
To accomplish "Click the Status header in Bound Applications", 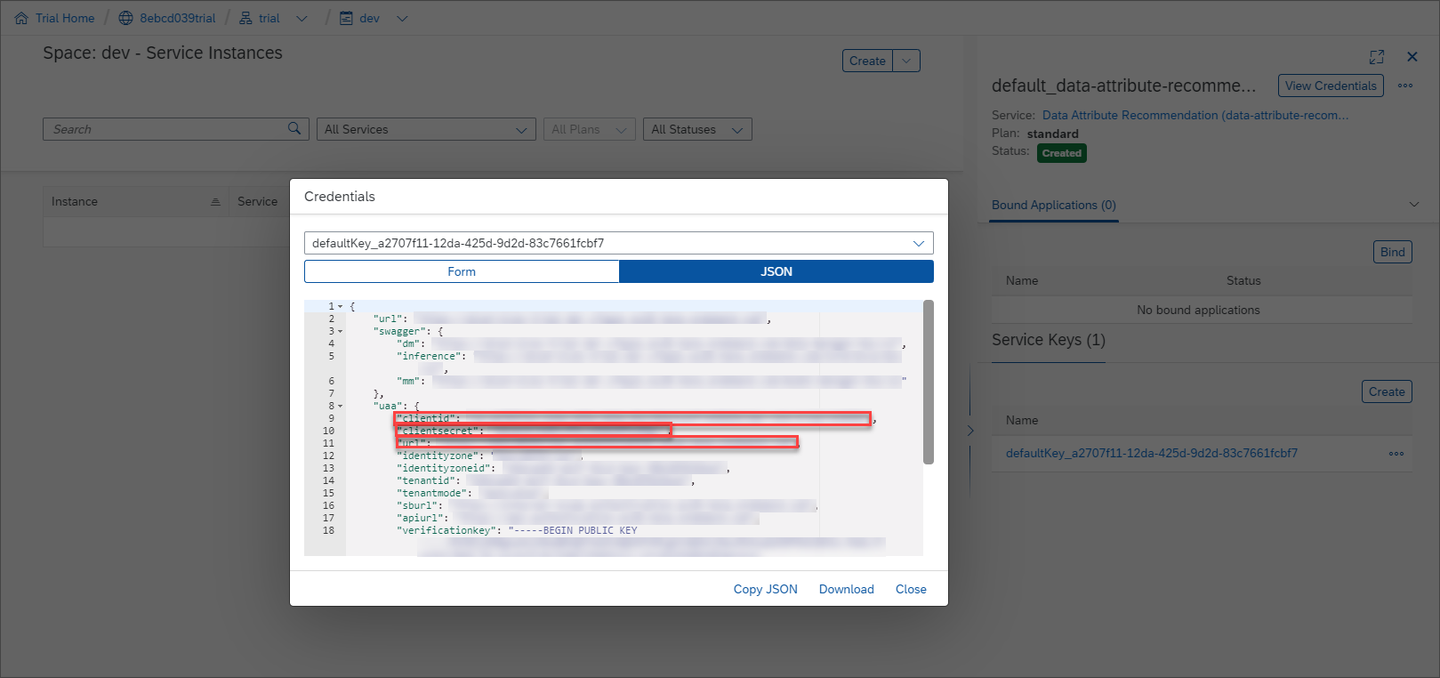I will pyautogui.click(x=1244, y=281).
